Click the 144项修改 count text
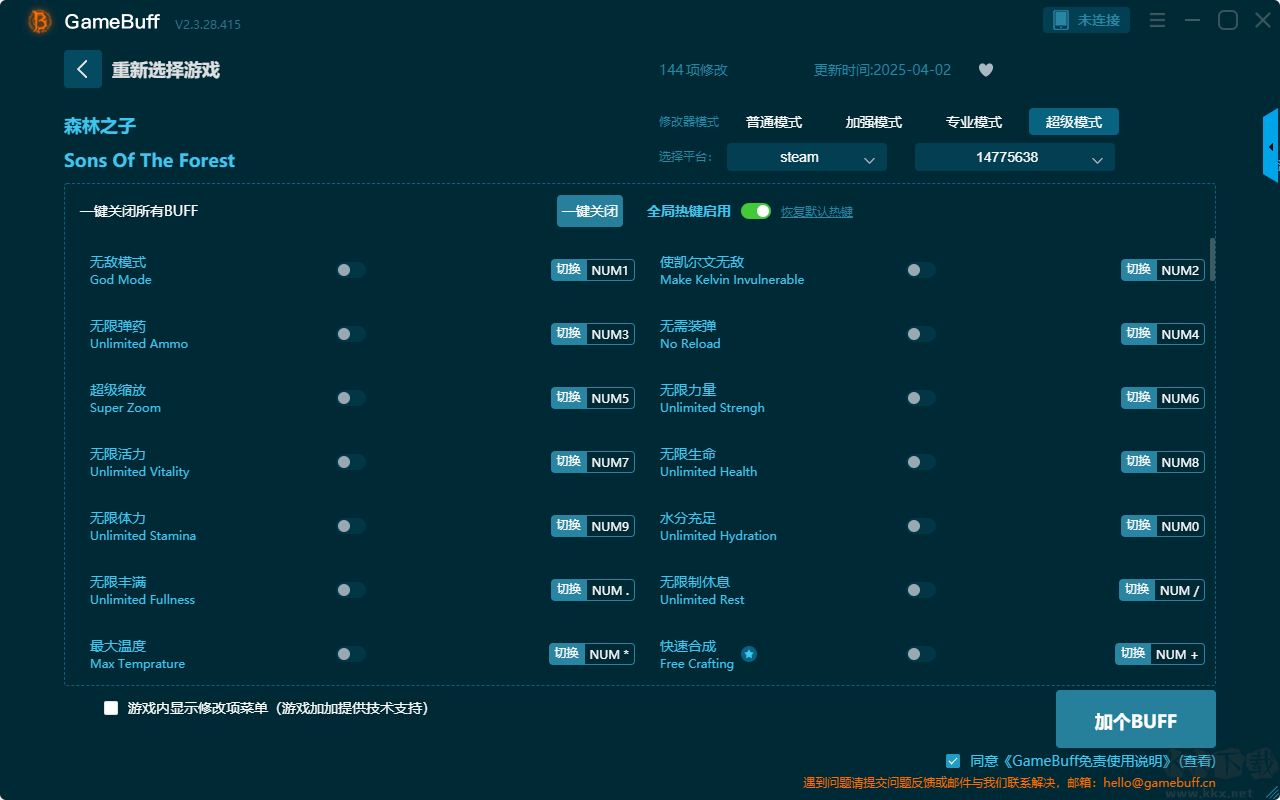This screenshot has width=1280, height=800. click(x=694, y=70)
